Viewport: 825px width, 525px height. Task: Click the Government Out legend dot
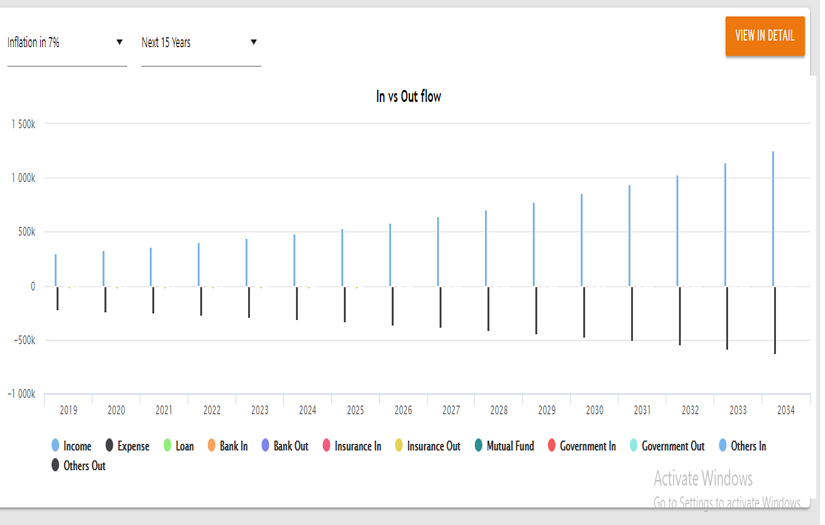(x=634, y=446)
